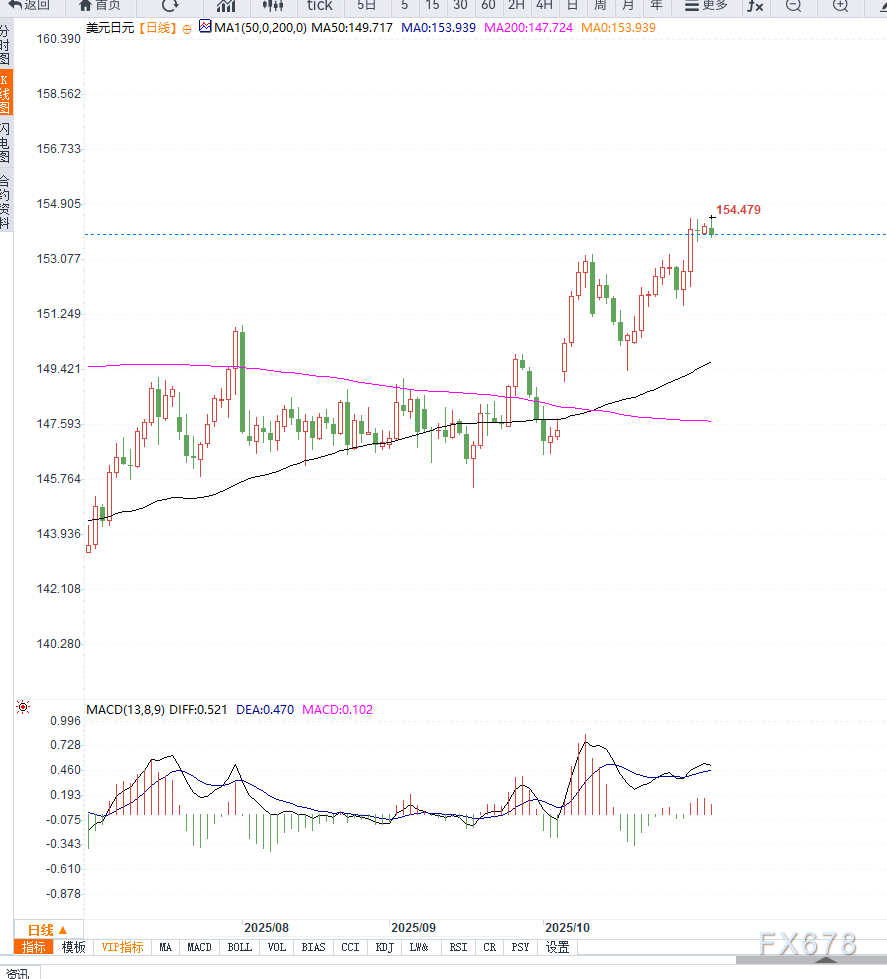The height and width of the screenshot is (979, 887).
Task: Open the 日线 period dropdown at bottom
Action: coord(47,929)
